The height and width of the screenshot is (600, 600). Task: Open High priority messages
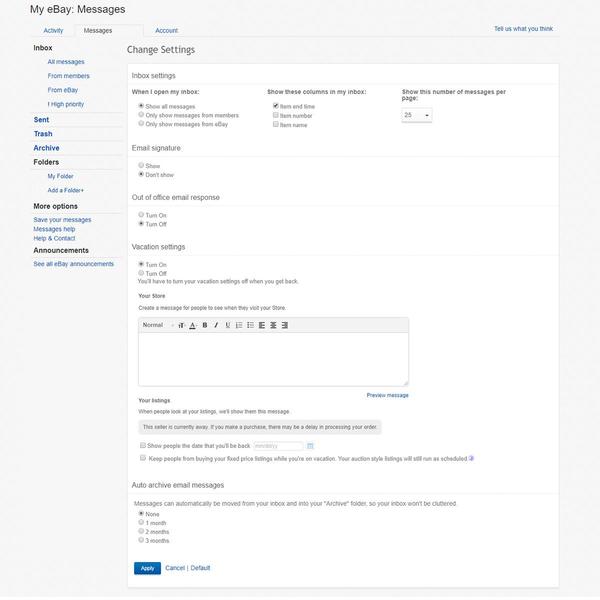[x=66, y=104]
